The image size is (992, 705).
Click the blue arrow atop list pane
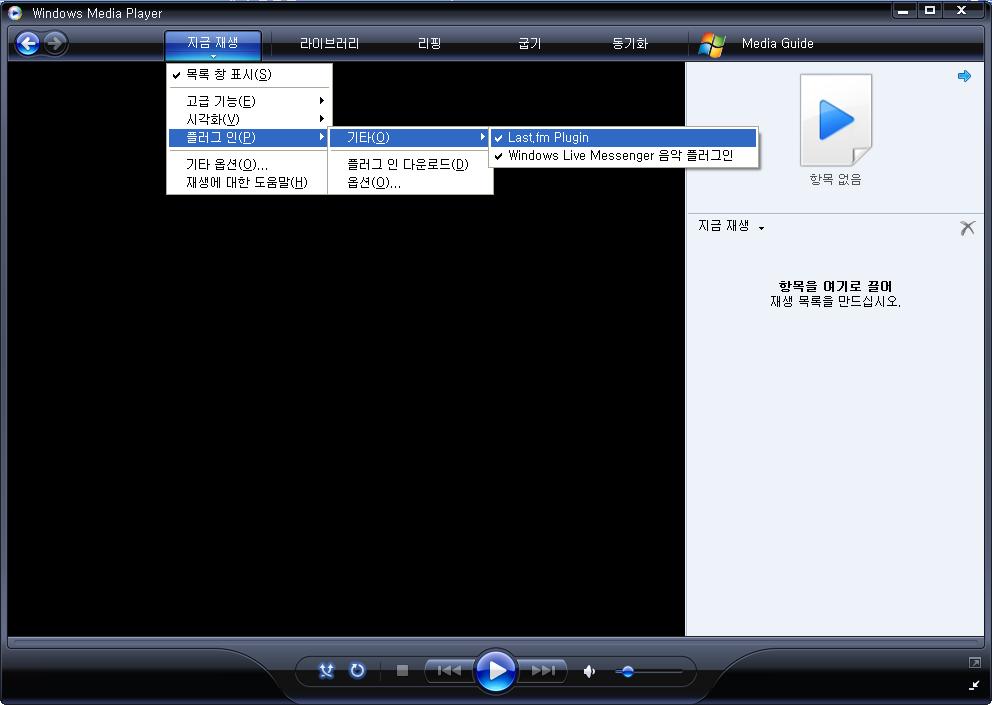click(964, 76)
